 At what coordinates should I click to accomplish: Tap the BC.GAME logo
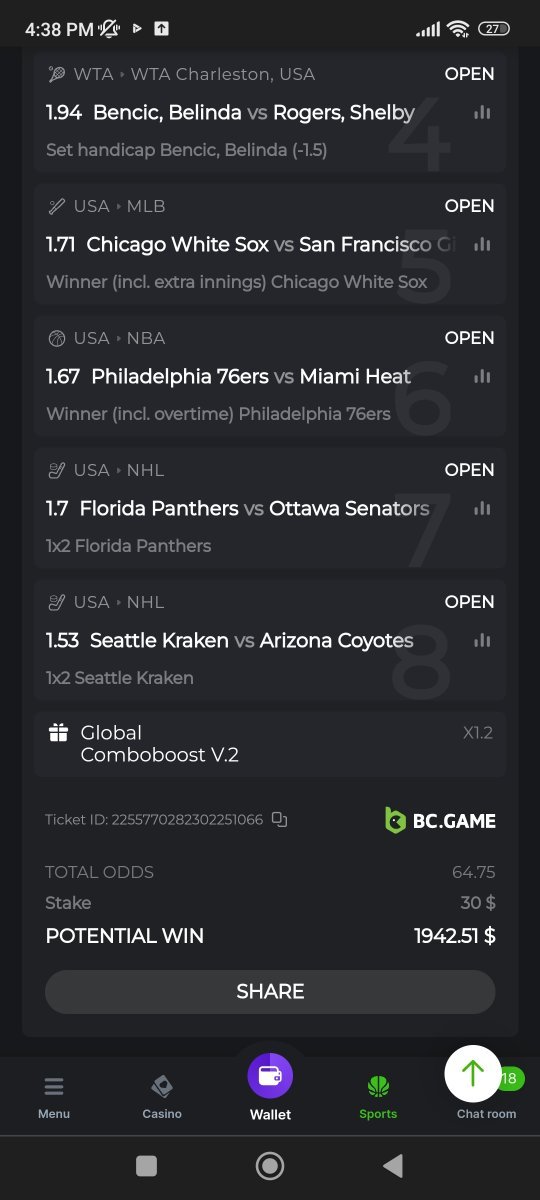tap(440, 820)
